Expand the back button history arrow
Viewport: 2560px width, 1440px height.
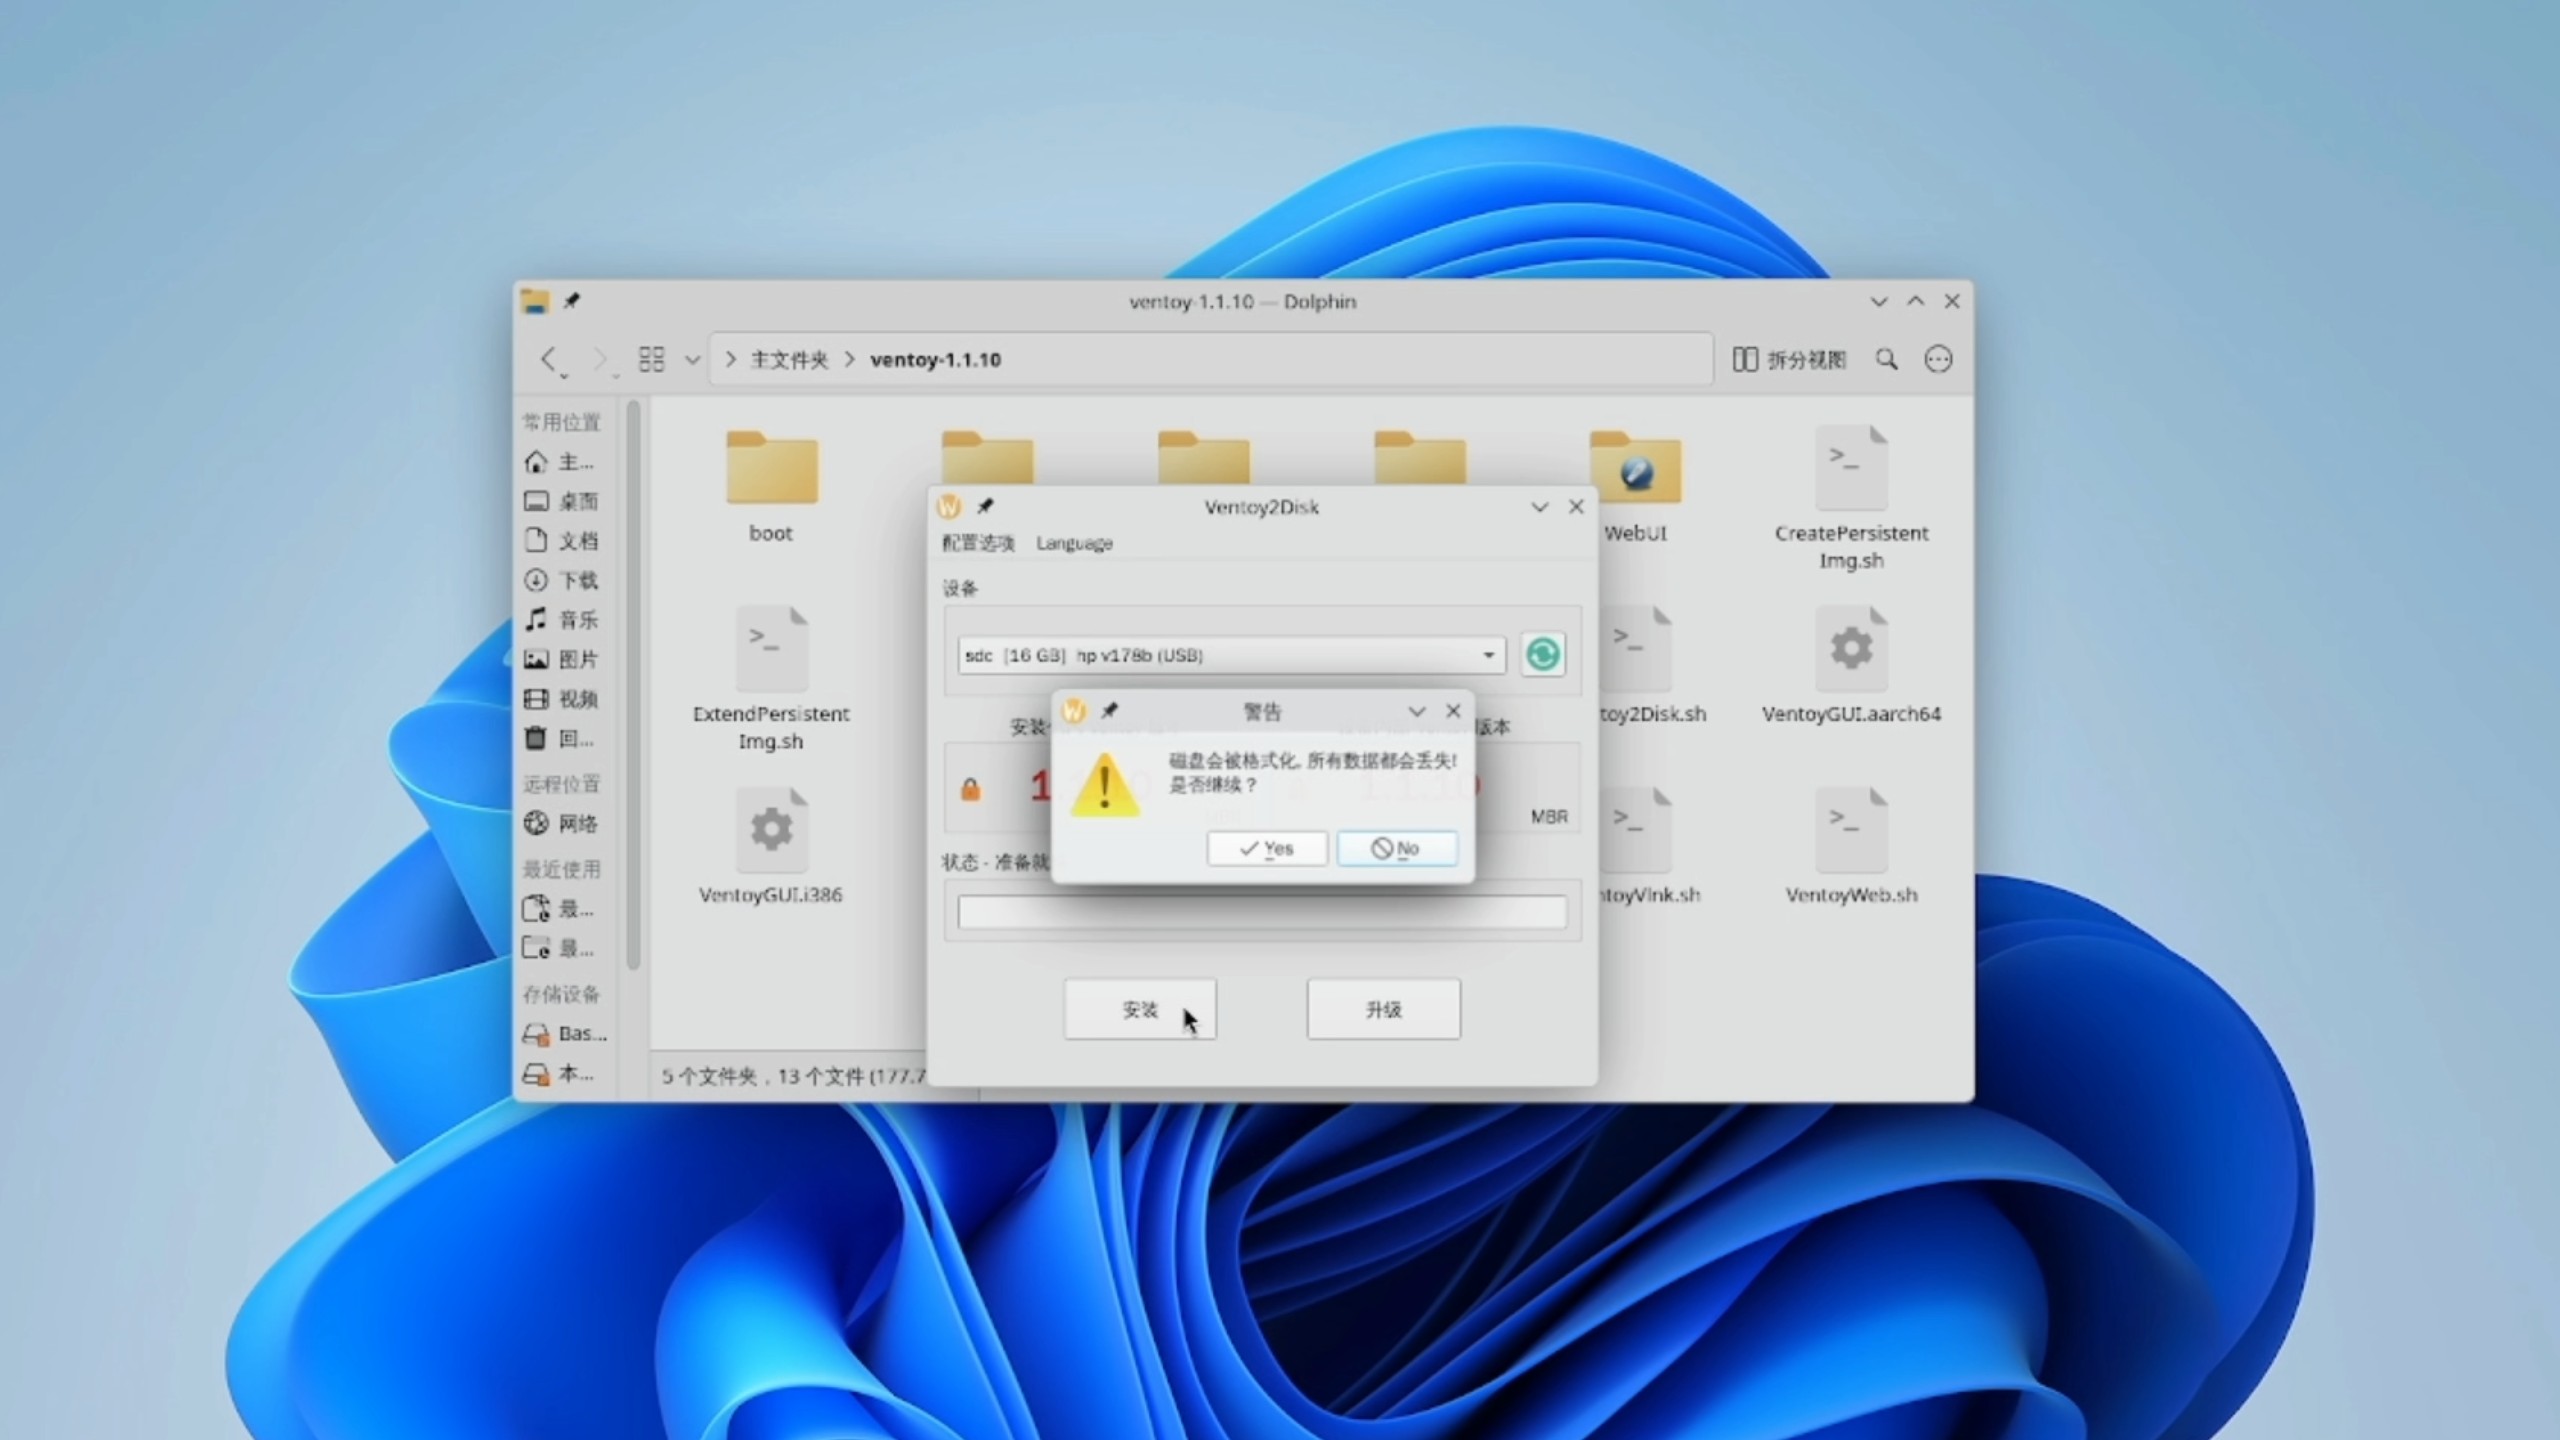pos(564,375)
